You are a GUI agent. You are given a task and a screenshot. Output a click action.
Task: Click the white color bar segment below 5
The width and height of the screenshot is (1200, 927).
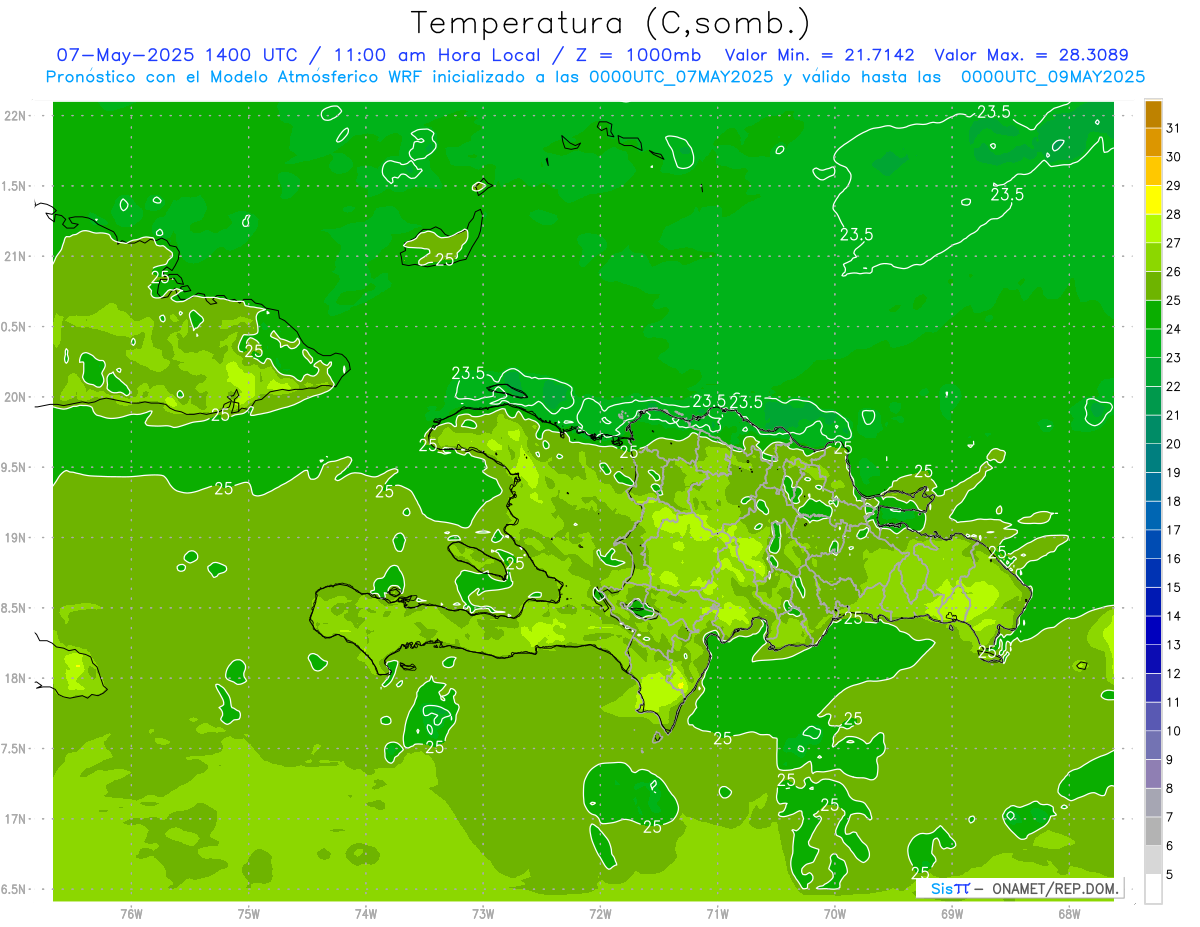[x=1153, y=888]
